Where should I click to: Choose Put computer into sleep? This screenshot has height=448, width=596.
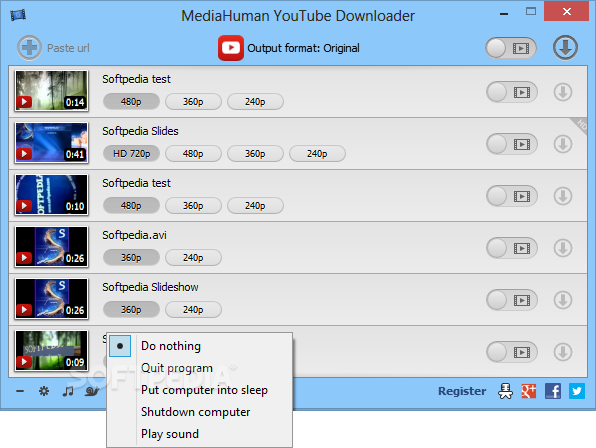point(200,390)
